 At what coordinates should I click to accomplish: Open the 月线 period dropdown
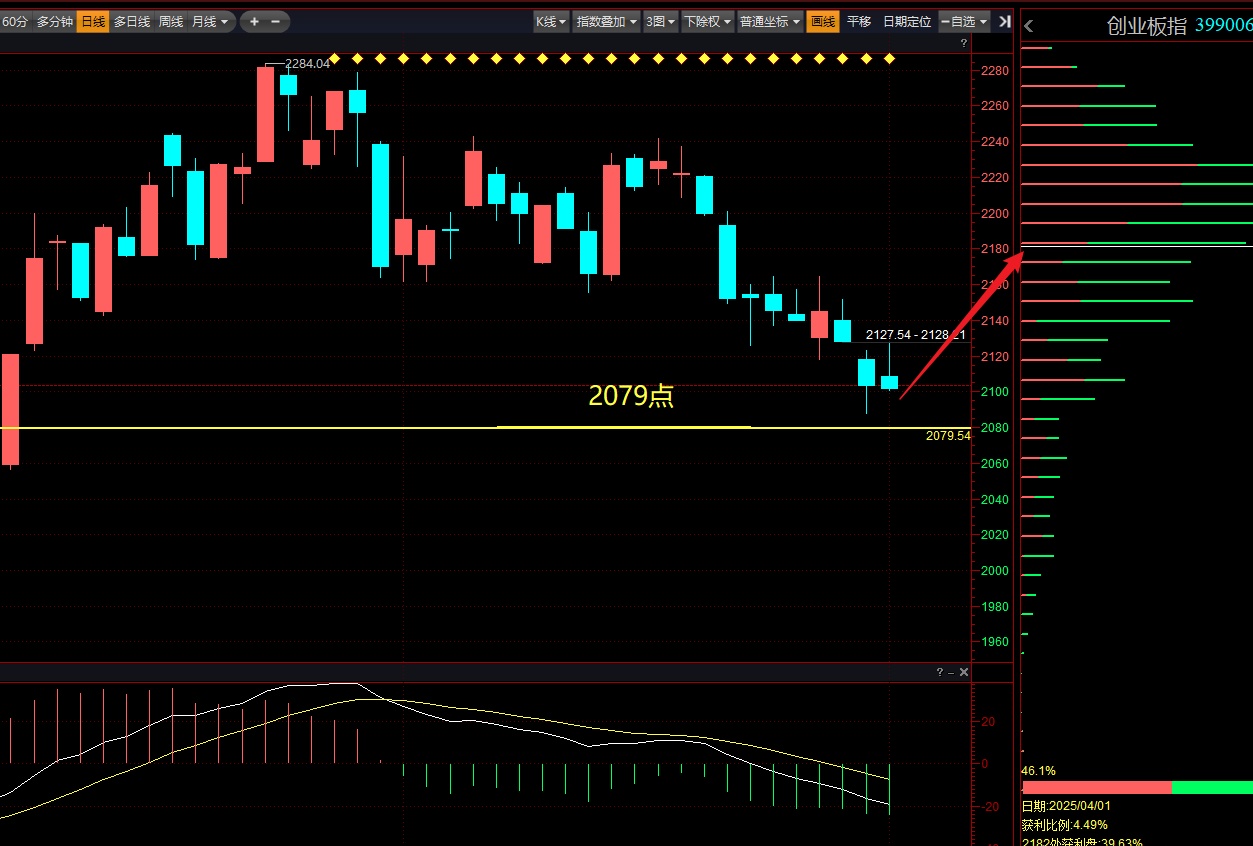pos(210,21)
